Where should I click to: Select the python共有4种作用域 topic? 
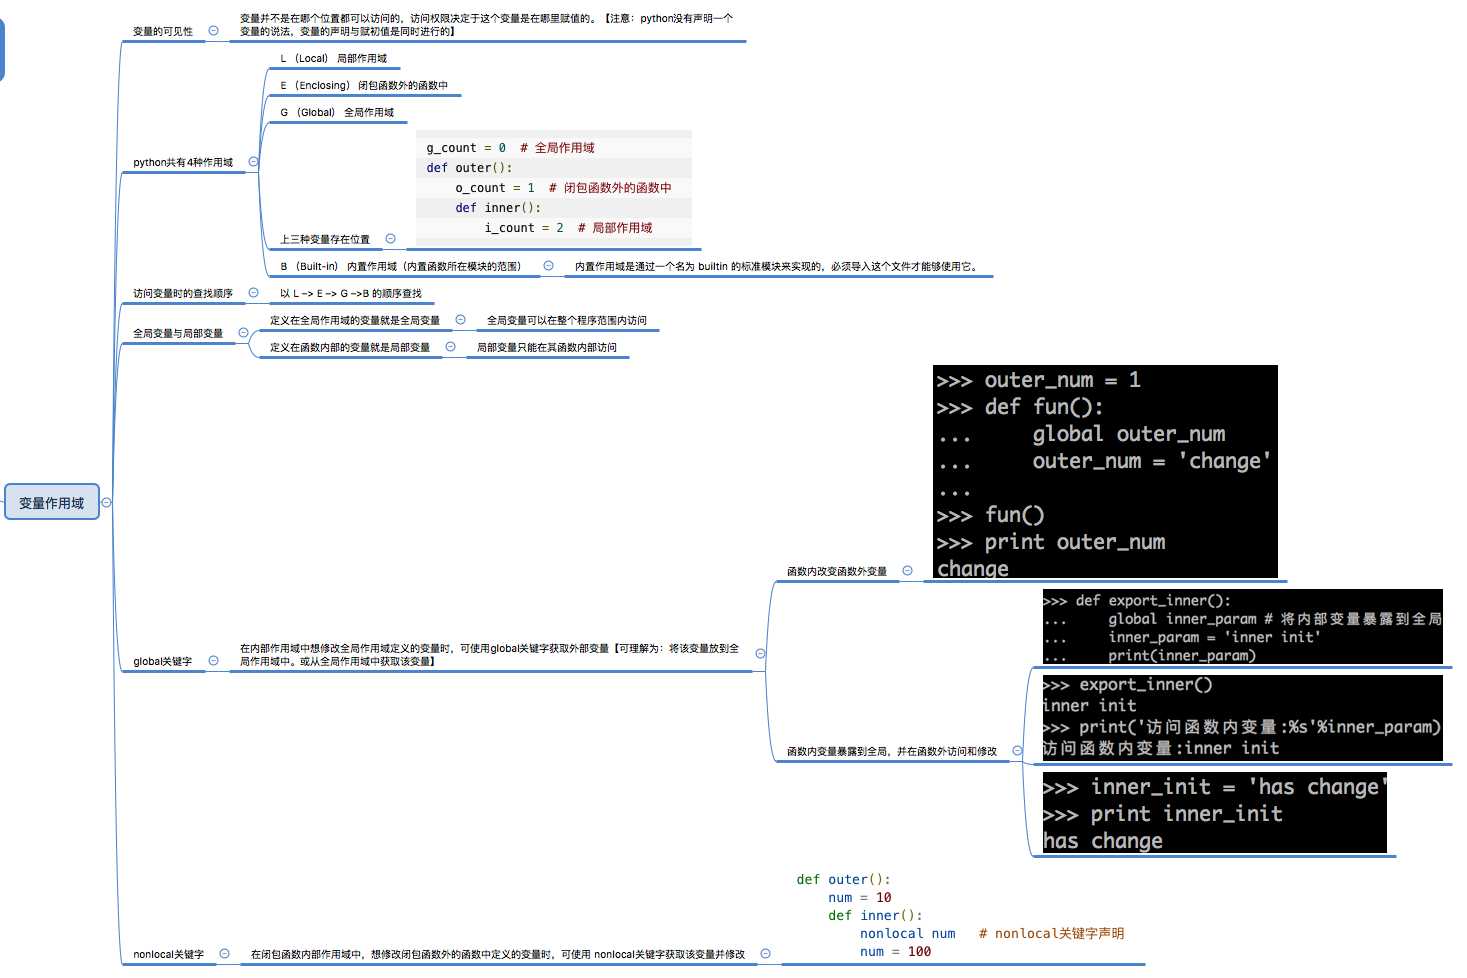[183, 162]
